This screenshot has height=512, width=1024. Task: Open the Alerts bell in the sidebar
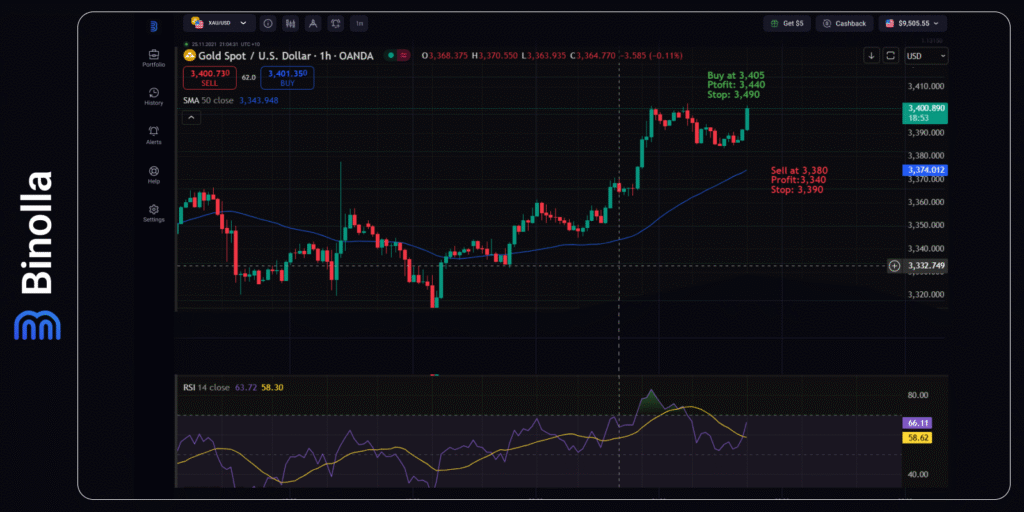tap(153, 134)
